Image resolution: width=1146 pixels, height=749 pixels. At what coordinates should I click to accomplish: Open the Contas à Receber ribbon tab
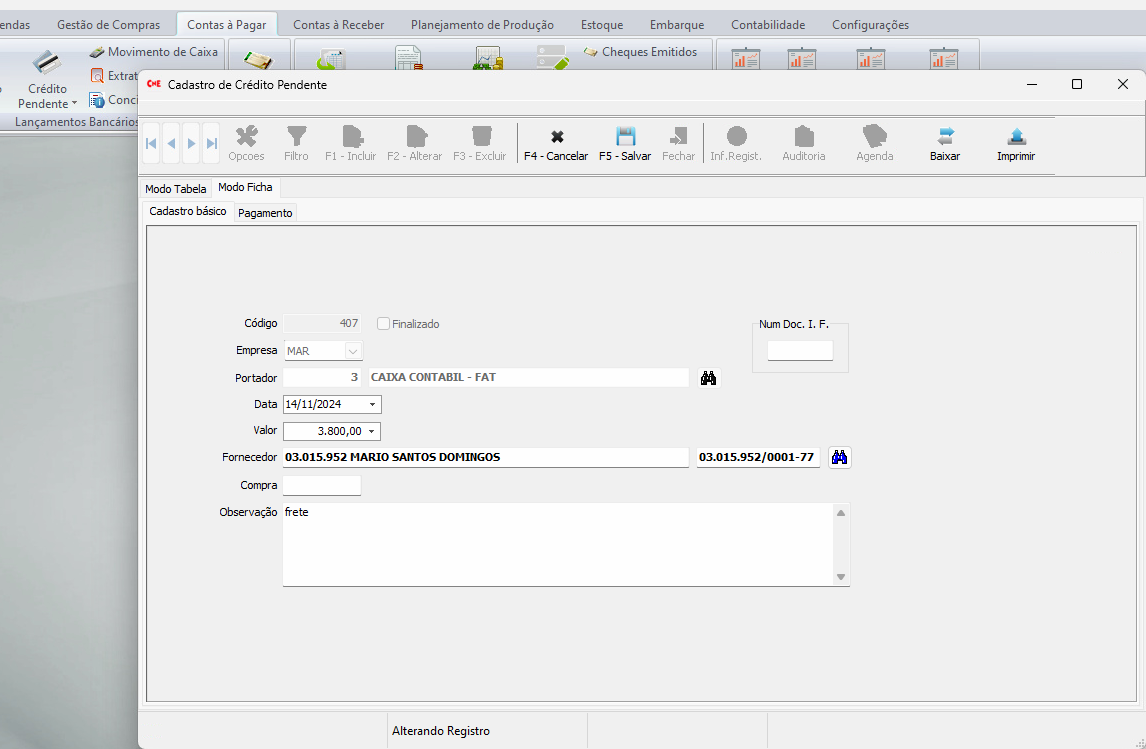tap(338, 25)
